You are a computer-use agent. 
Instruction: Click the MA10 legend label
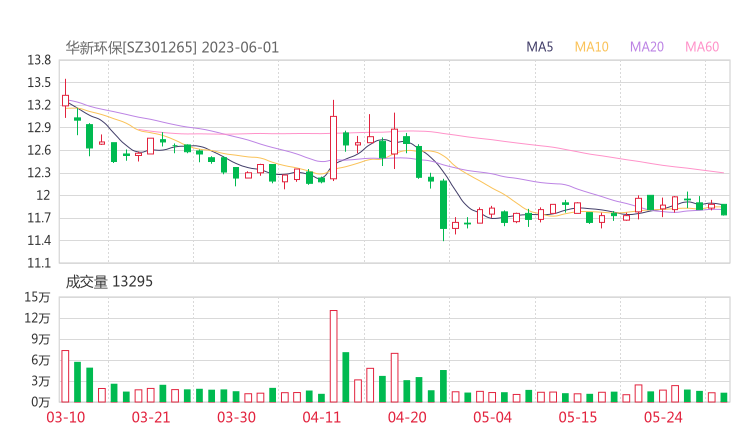click(591, 47)
